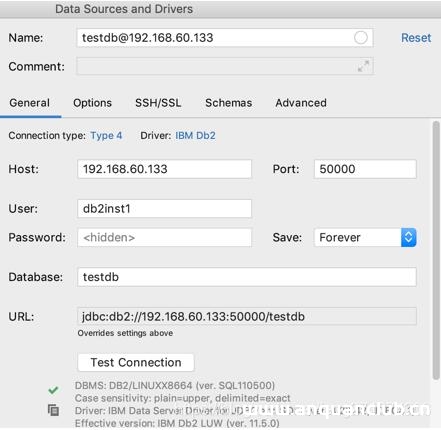Focus the Name input field
Viewport: 441px width, 430px height.
click(224, 38)
